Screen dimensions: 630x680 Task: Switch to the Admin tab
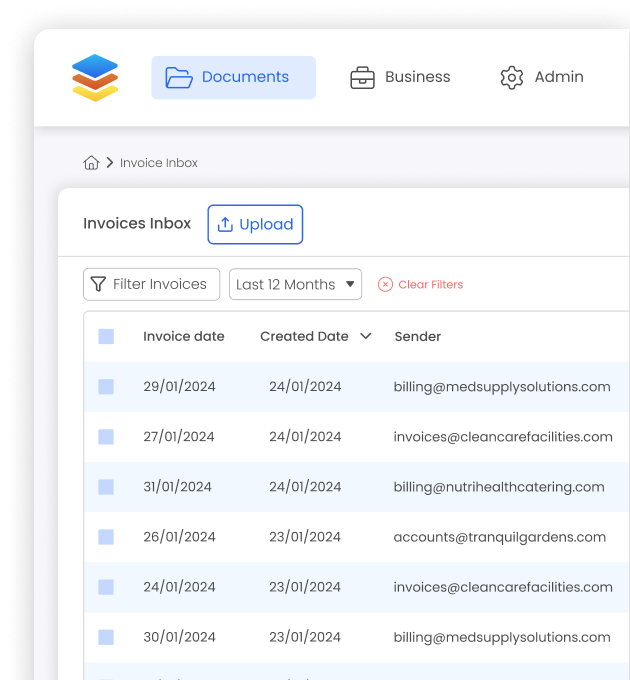(x=558, y=78)
